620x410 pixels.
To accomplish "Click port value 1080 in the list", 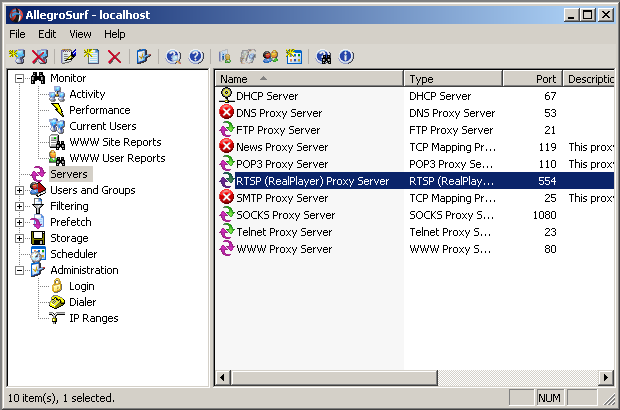I will [544, 215].
